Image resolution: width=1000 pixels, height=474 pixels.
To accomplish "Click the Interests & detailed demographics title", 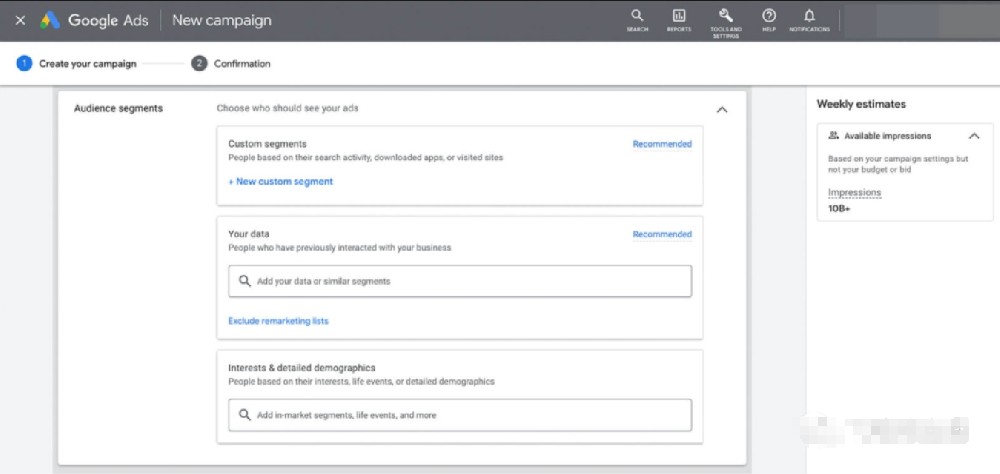I will pos(302,368).
